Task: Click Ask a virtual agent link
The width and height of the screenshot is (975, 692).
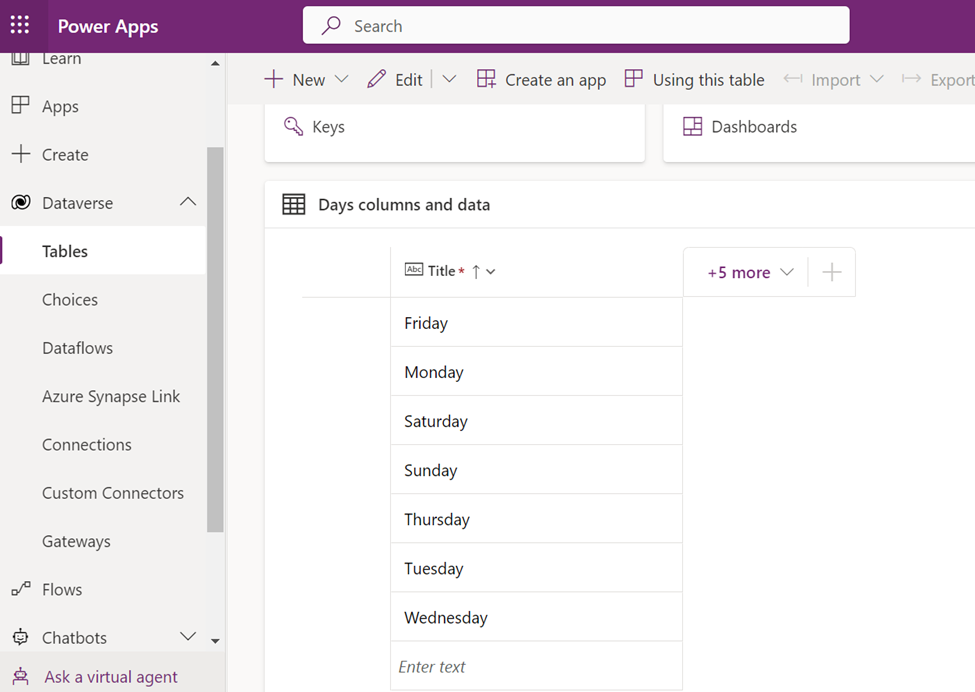Action: (x=111, y=676)
